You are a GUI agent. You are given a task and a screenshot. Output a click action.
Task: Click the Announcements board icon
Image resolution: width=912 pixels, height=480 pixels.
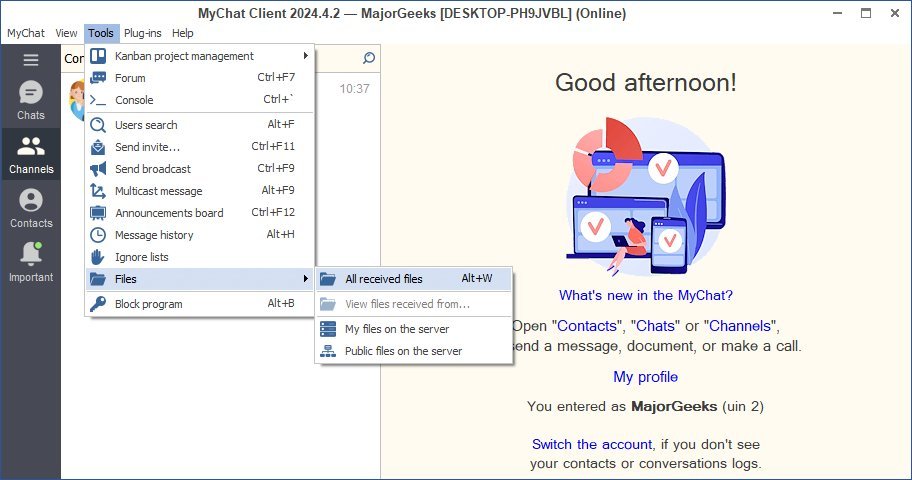98,213
